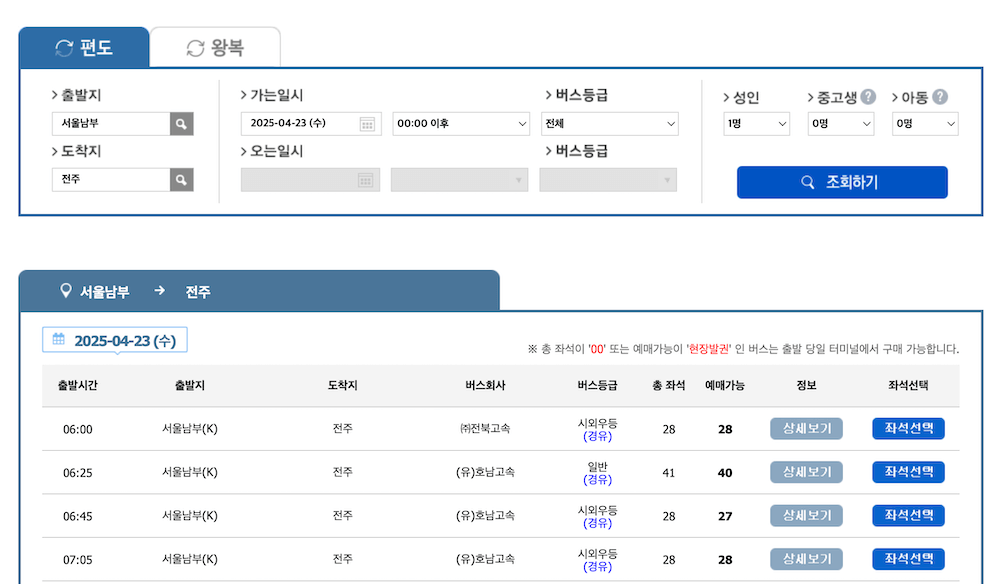
Task: Click the available seats value 27
Action: click(x=725, y=516)
